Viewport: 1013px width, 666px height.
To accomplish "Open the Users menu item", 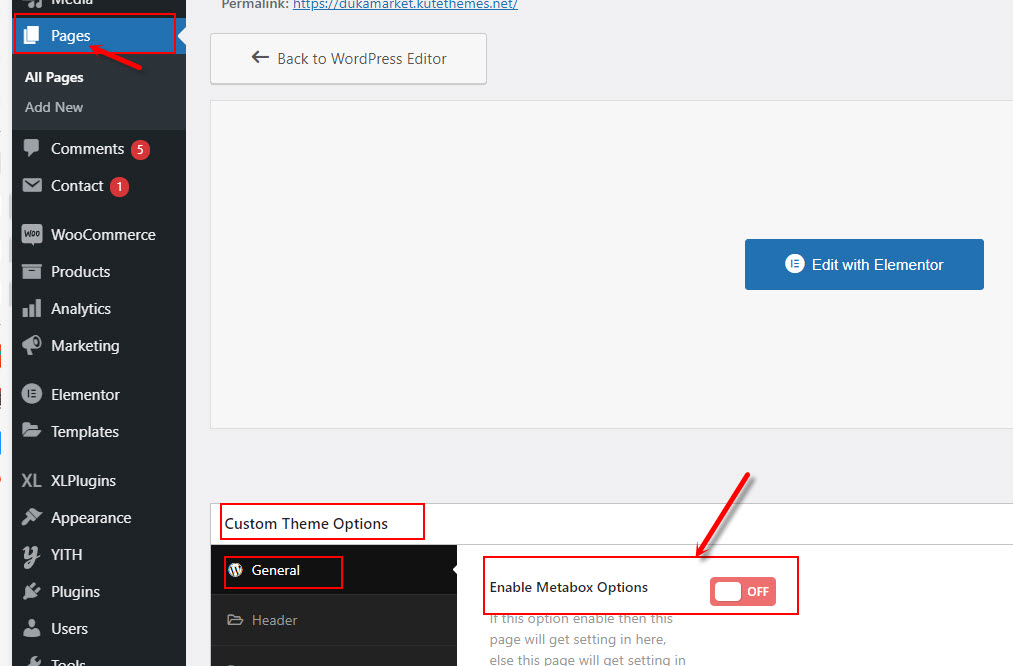I will 99,629.
